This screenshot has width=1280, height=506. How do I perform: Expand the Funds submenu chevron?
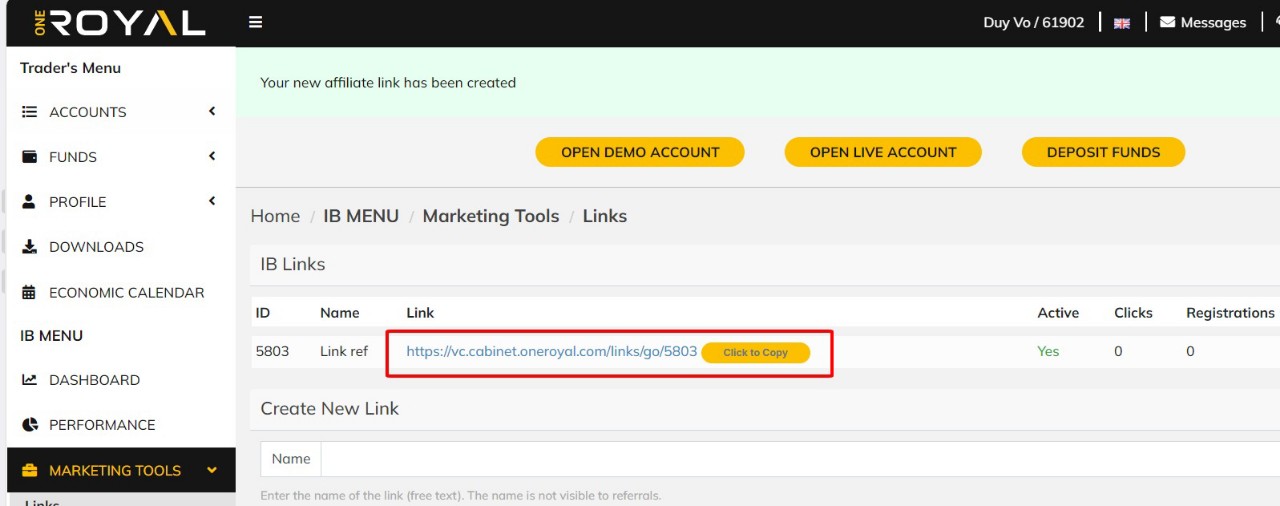(212, 156)
